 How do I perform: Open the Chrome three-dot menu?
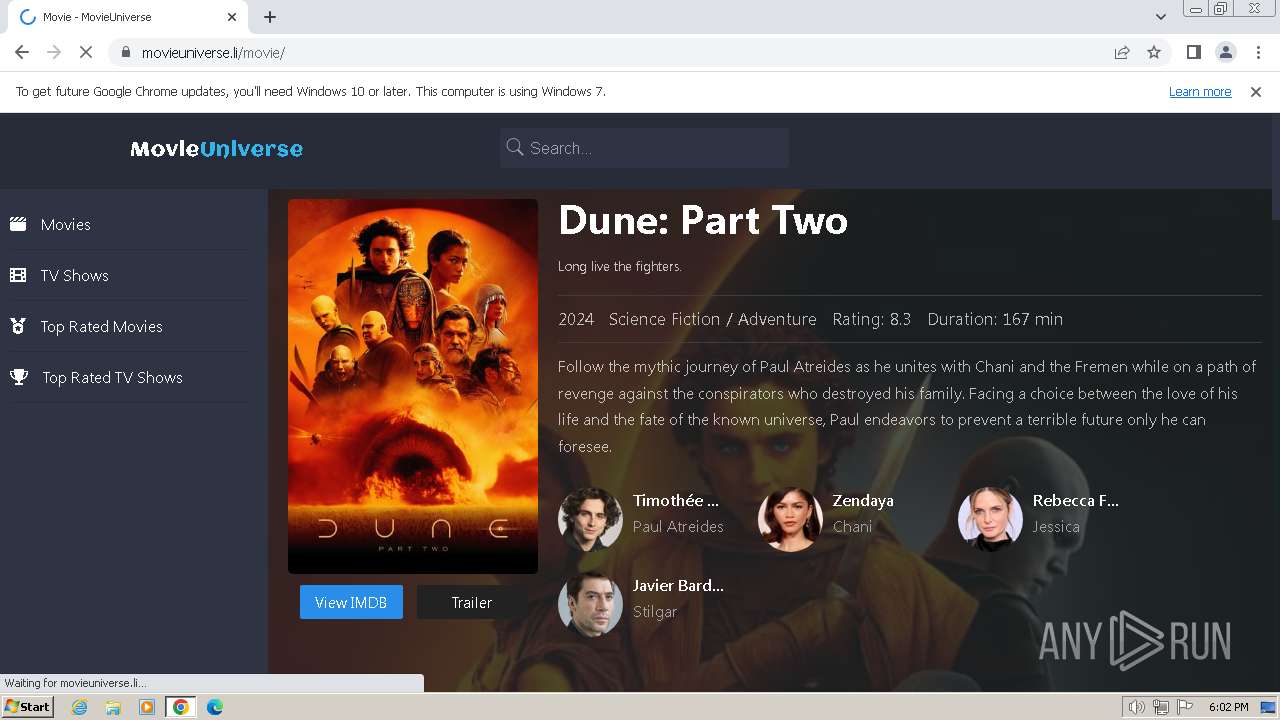(x=1257, y=53)
